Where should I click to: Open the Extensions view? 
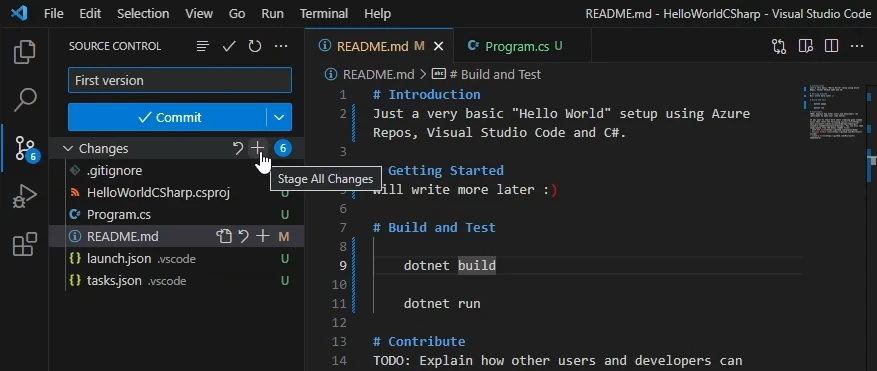(25, 245)
